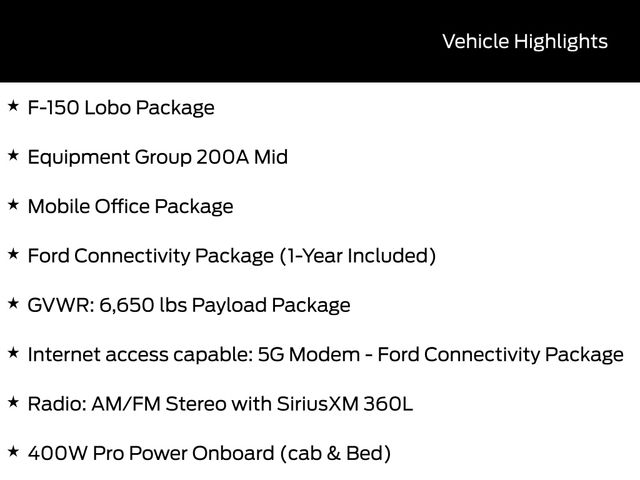Screen dimensions: 640x480
Task: Click the 400W Pro Power Onboard text
Action: click(150, 453)
